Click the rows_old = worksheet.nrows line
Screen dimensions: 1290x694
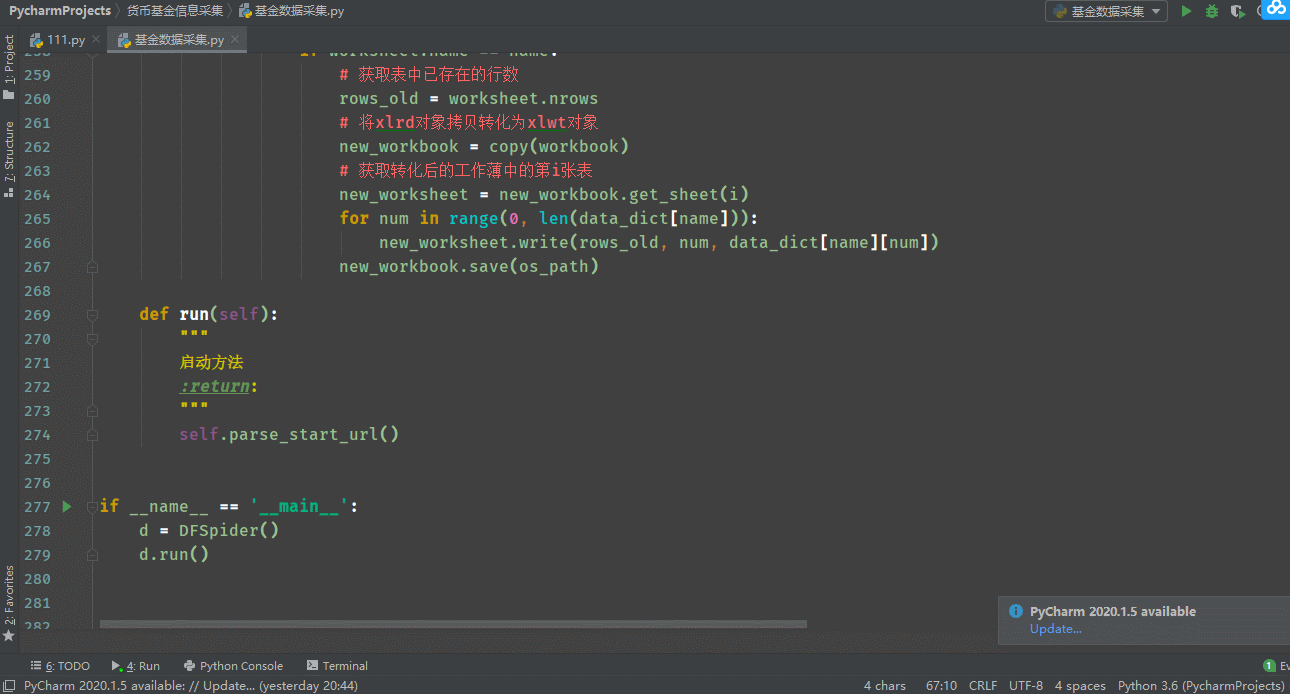pyautogui.click(x=468, y=98)
